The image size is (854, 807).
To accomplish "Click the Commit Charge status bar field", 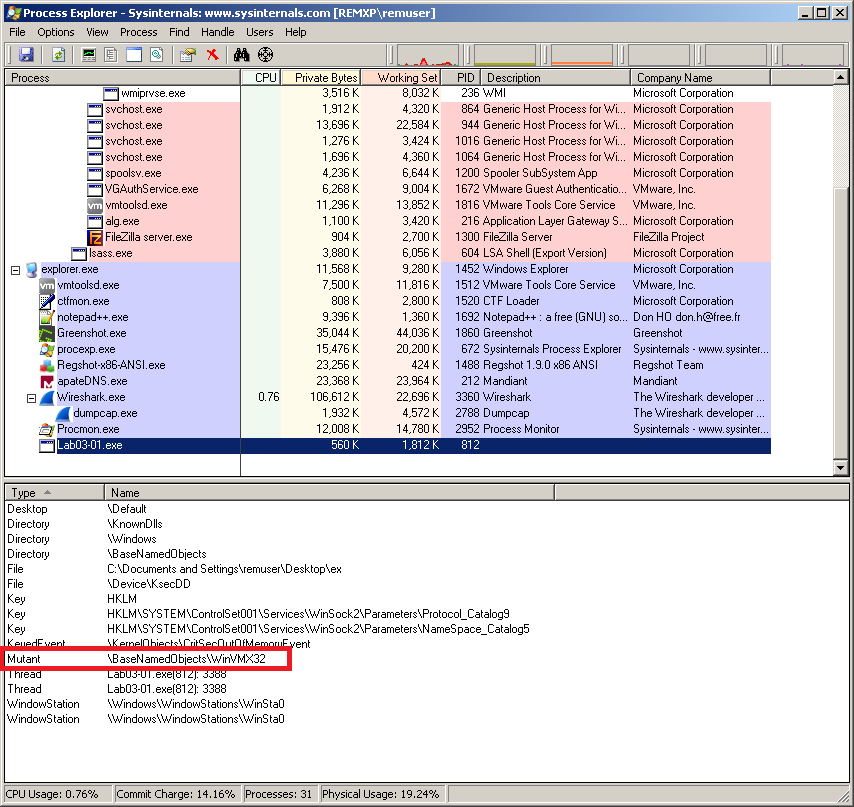I will pos(176,794).
